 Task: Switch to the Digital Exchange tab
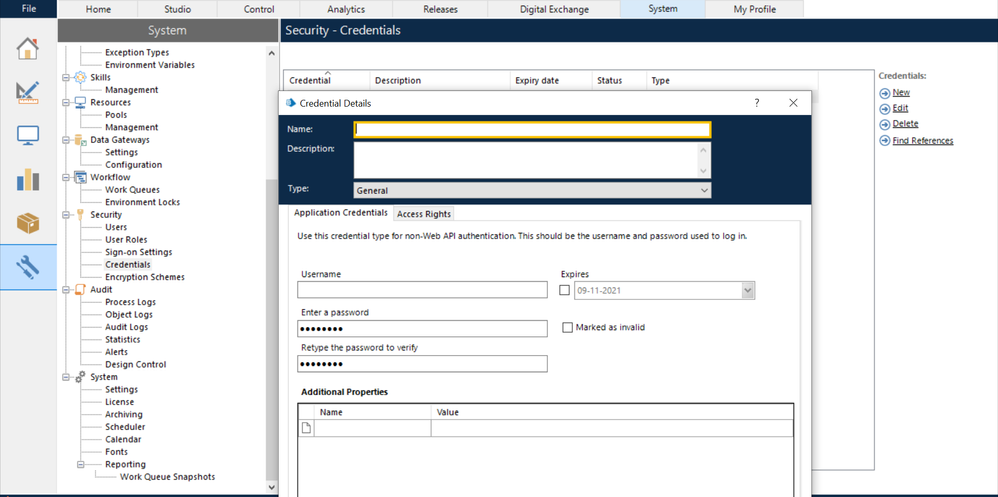click(554, 9)
